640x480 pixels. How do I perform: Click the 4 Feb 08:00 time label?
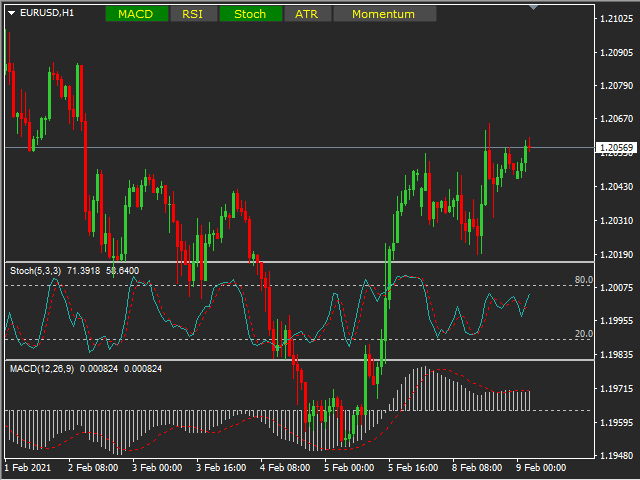coord(285,468)
